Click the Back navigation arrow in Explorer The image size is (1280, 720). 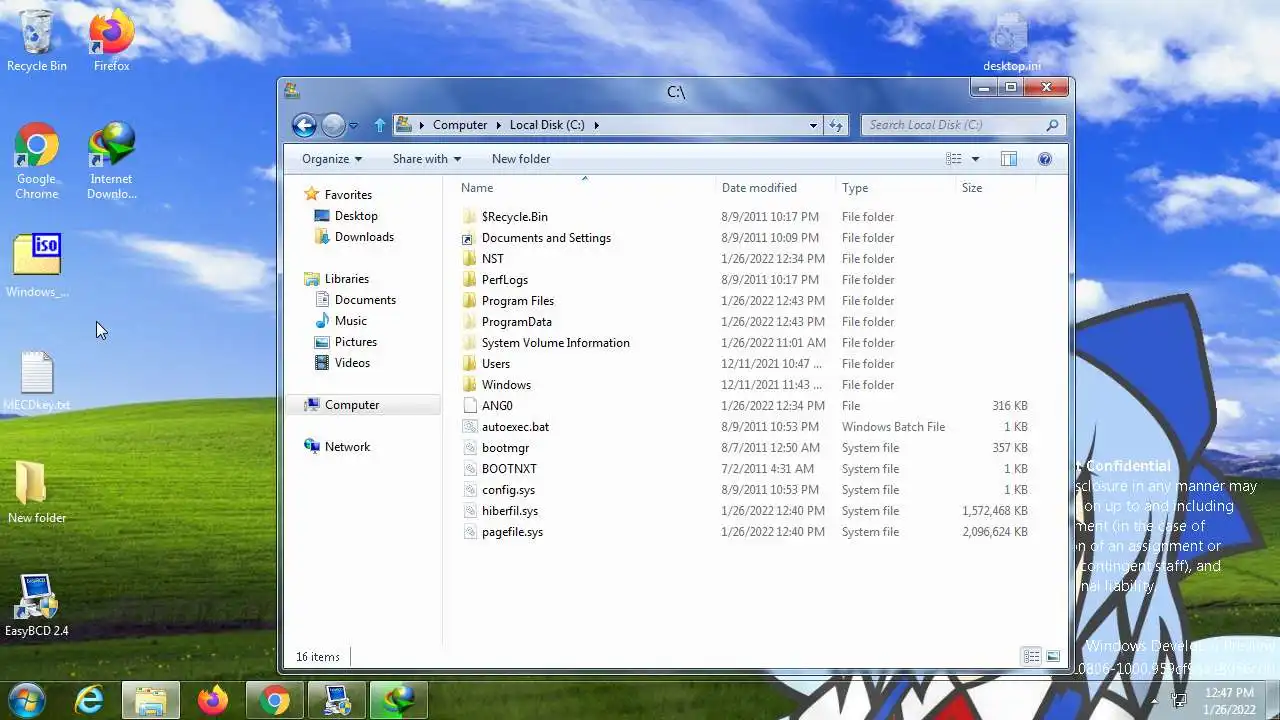point(304,125)
